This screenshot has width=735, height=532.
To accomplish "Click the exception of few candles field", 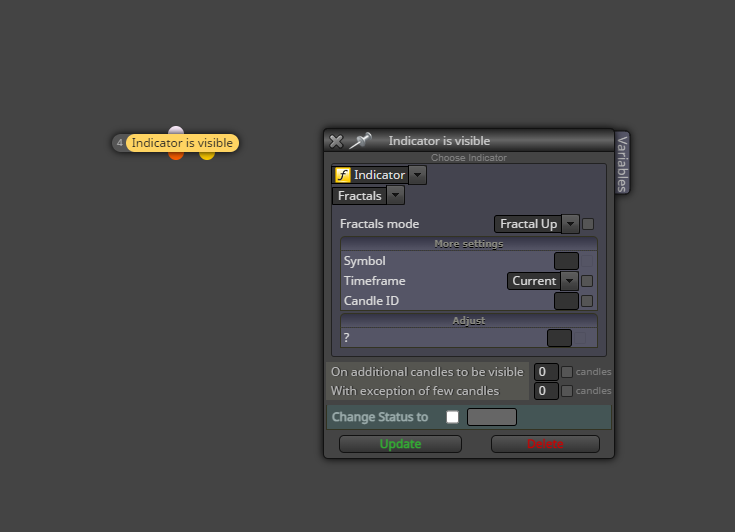I will [546, 390].
